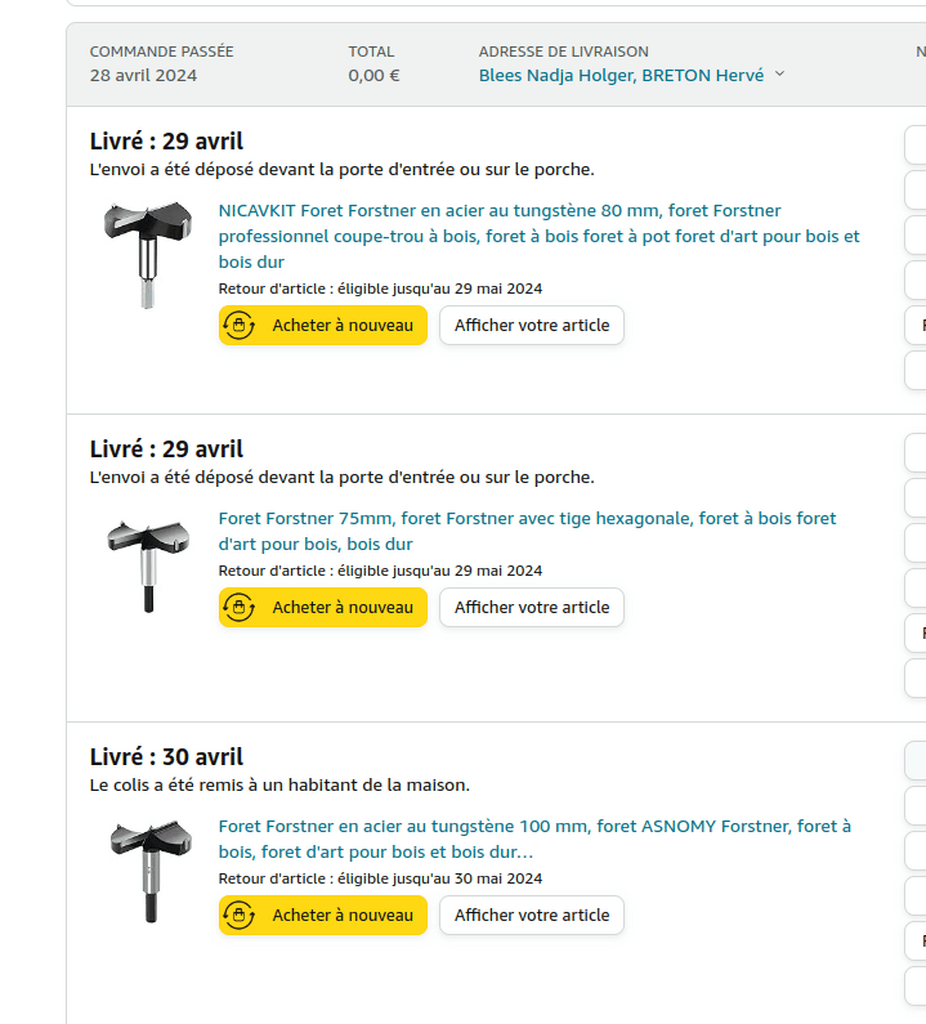926x1024 pixels.
Task: View your article for the 100 mm bit
Action: point(532,915)
